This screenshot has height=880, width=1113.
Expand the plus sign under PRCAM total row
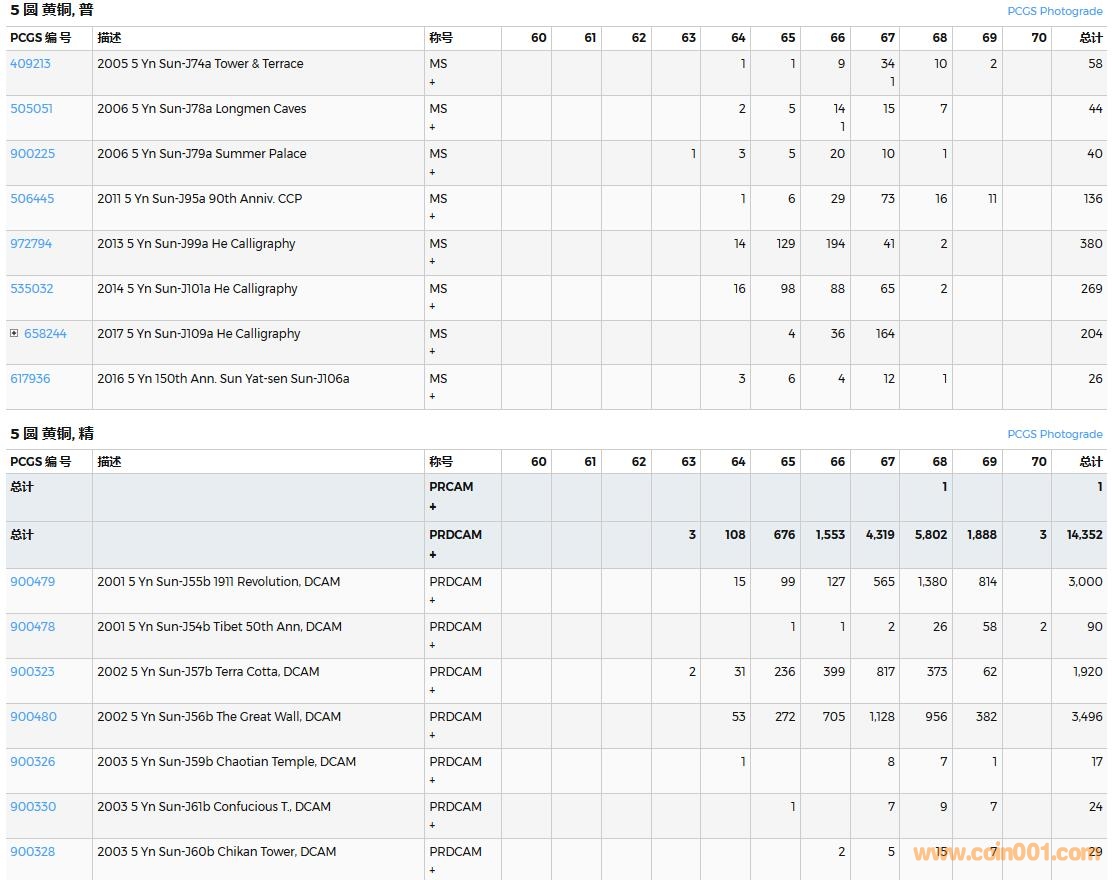point(433,507)
